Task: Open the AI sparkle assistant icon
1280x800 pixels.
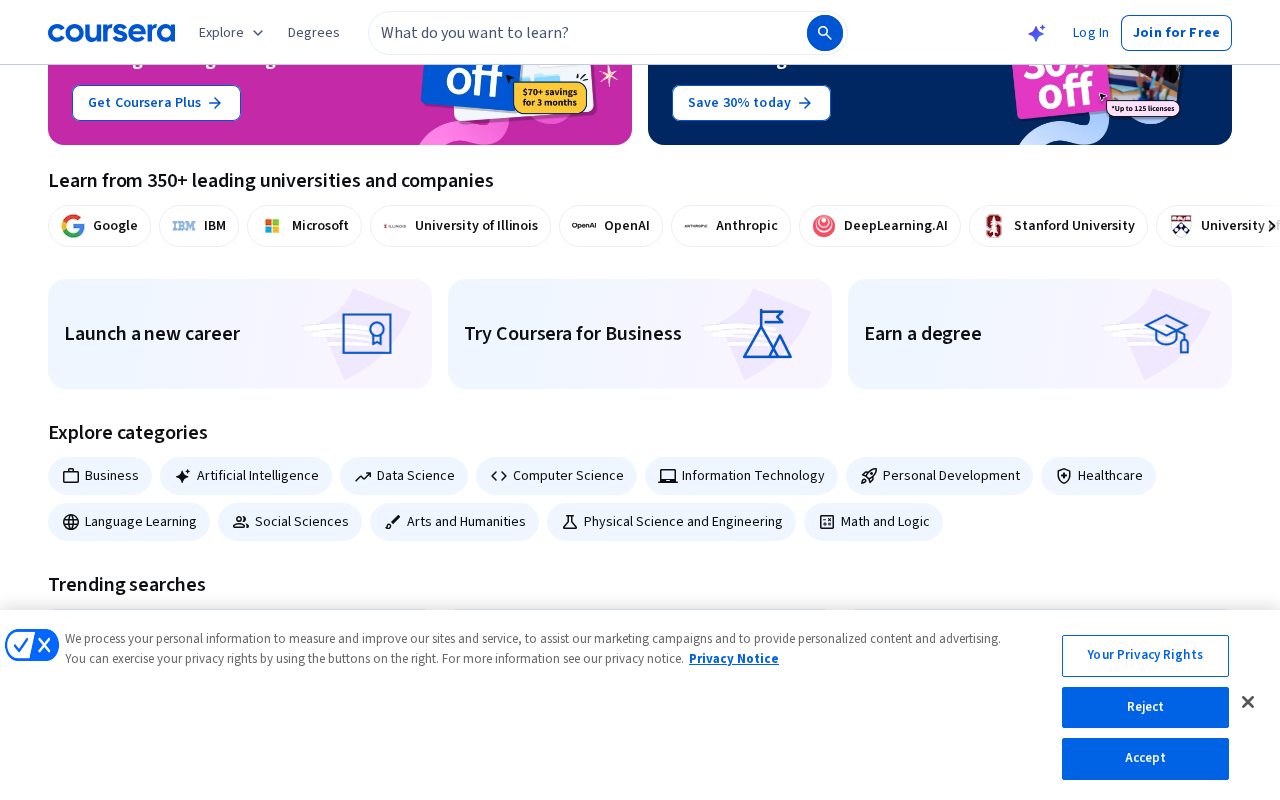Action: point(1036,33)
